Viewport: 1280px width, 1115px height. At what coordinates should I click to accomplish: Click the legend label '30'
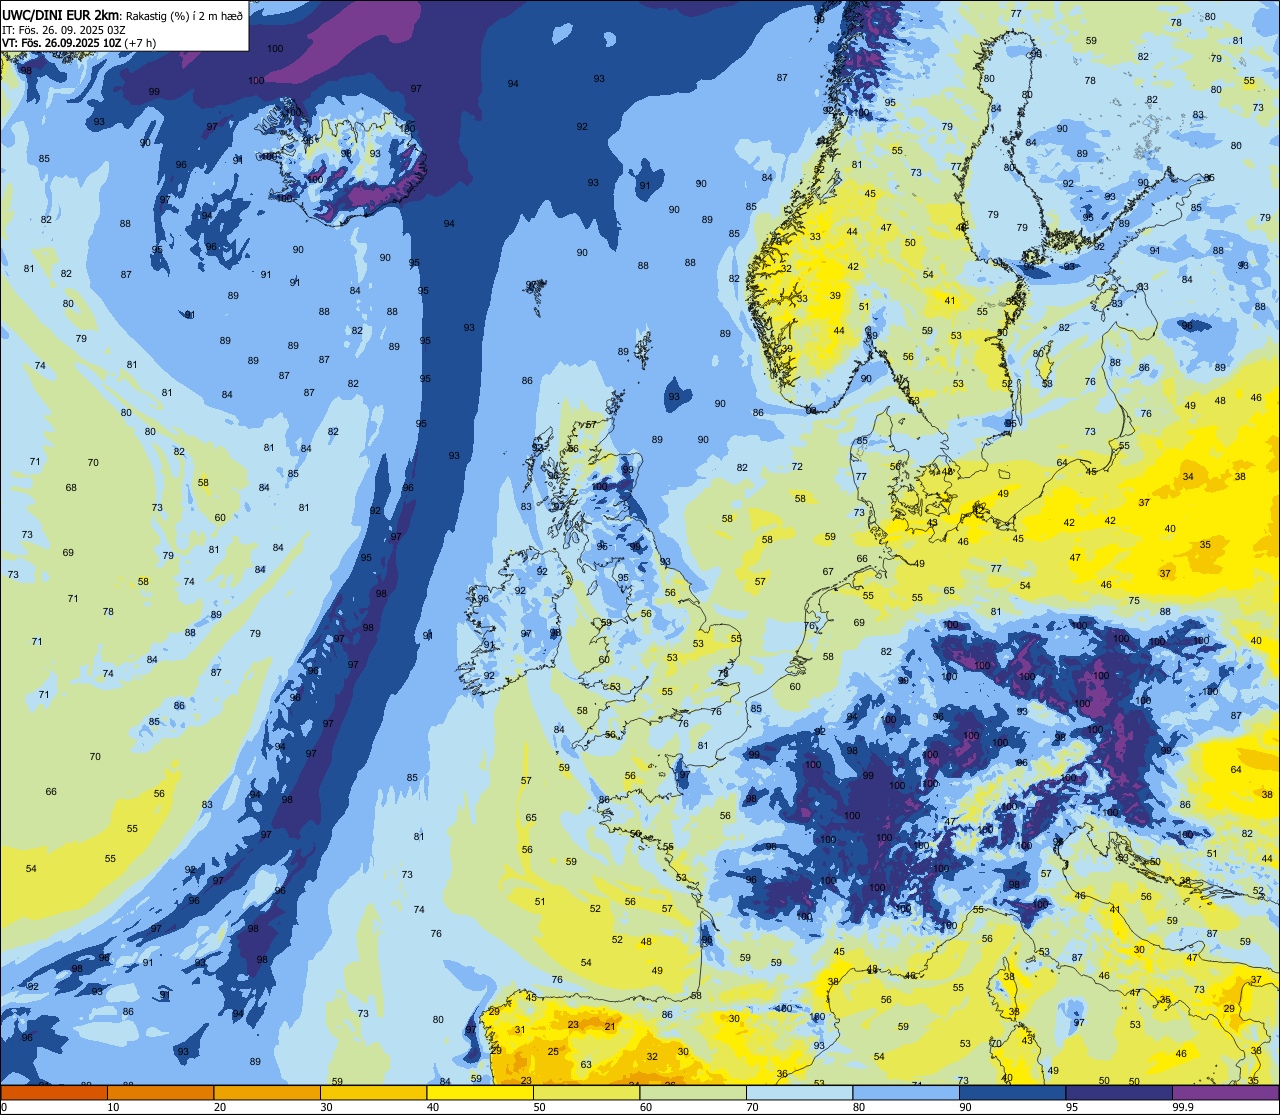coord(326,1107)
